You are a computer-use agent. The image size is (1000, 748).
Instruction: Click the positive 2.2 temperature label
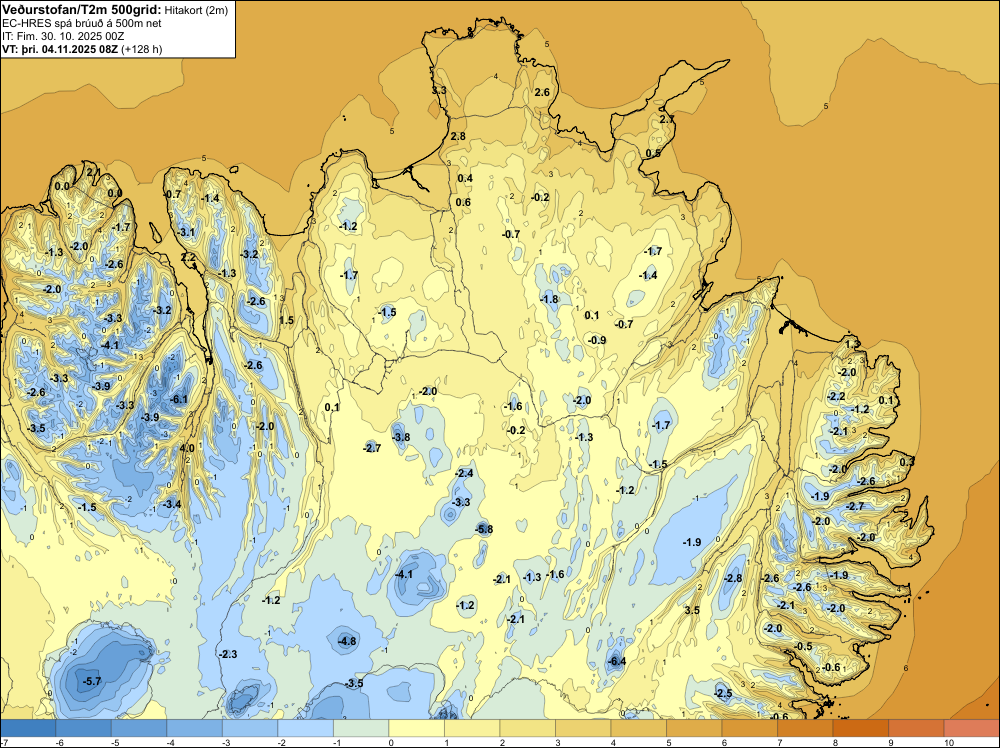click(189, 258)
